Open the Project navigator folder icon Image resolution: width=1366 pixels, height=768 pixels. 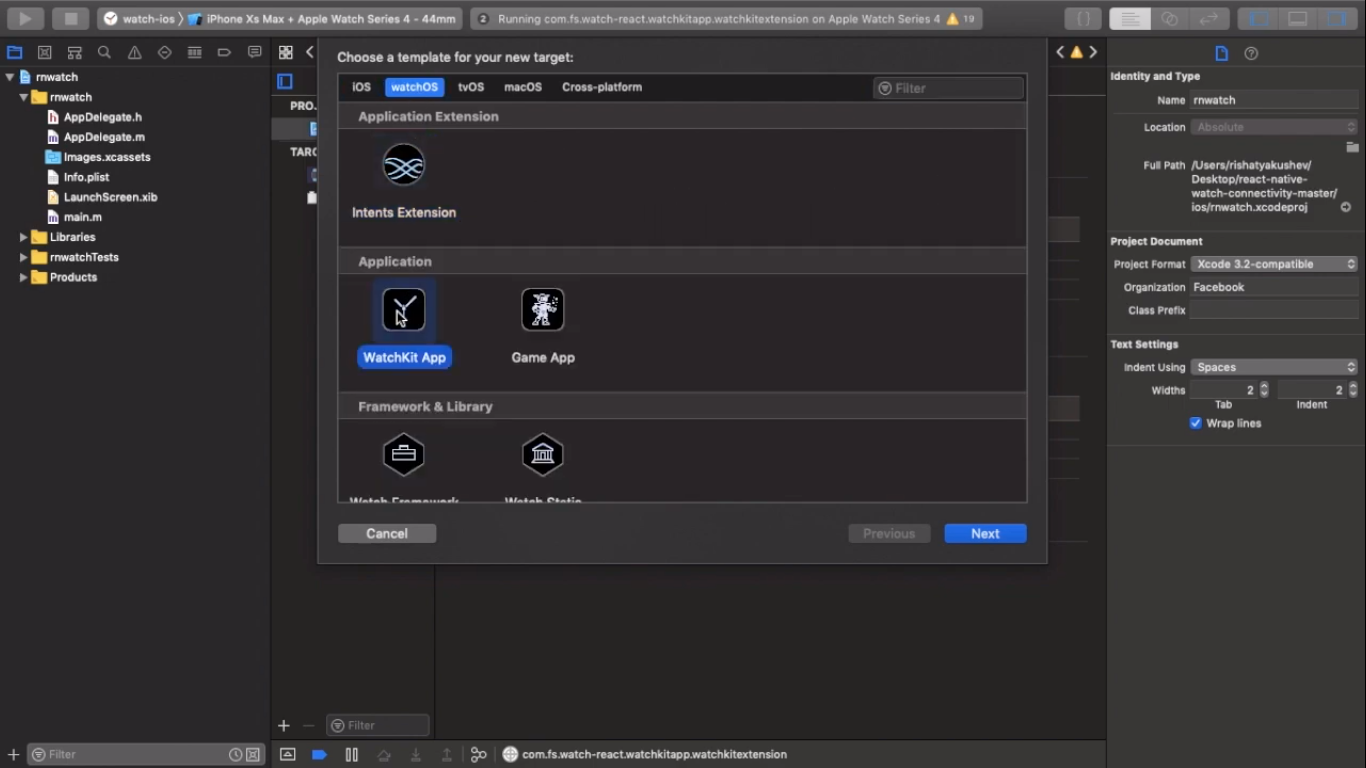tap(14, 52)
